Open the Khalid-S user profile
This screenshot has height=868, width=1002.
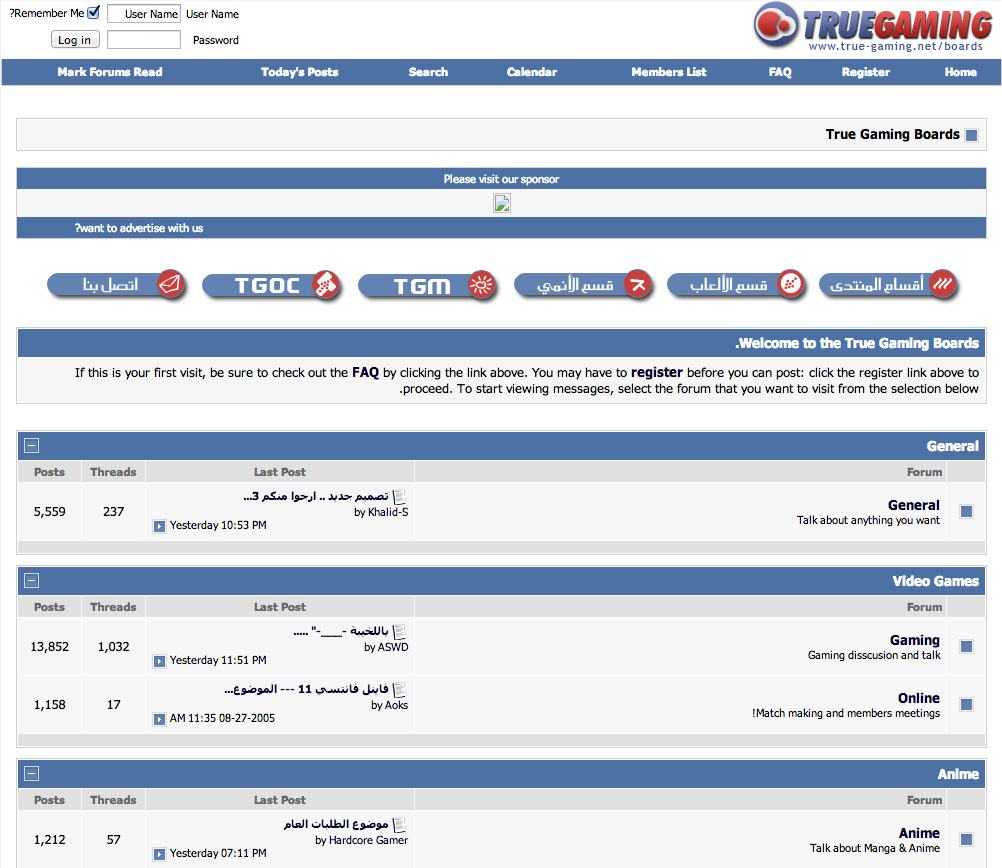(388, 512)
